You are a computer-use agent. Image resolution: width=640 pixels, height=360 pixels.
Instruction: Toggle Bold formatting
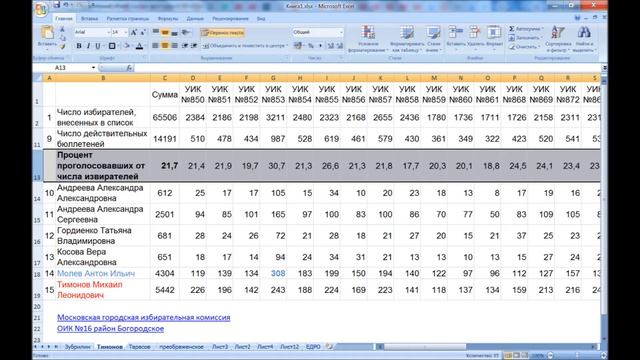[79, 46]
